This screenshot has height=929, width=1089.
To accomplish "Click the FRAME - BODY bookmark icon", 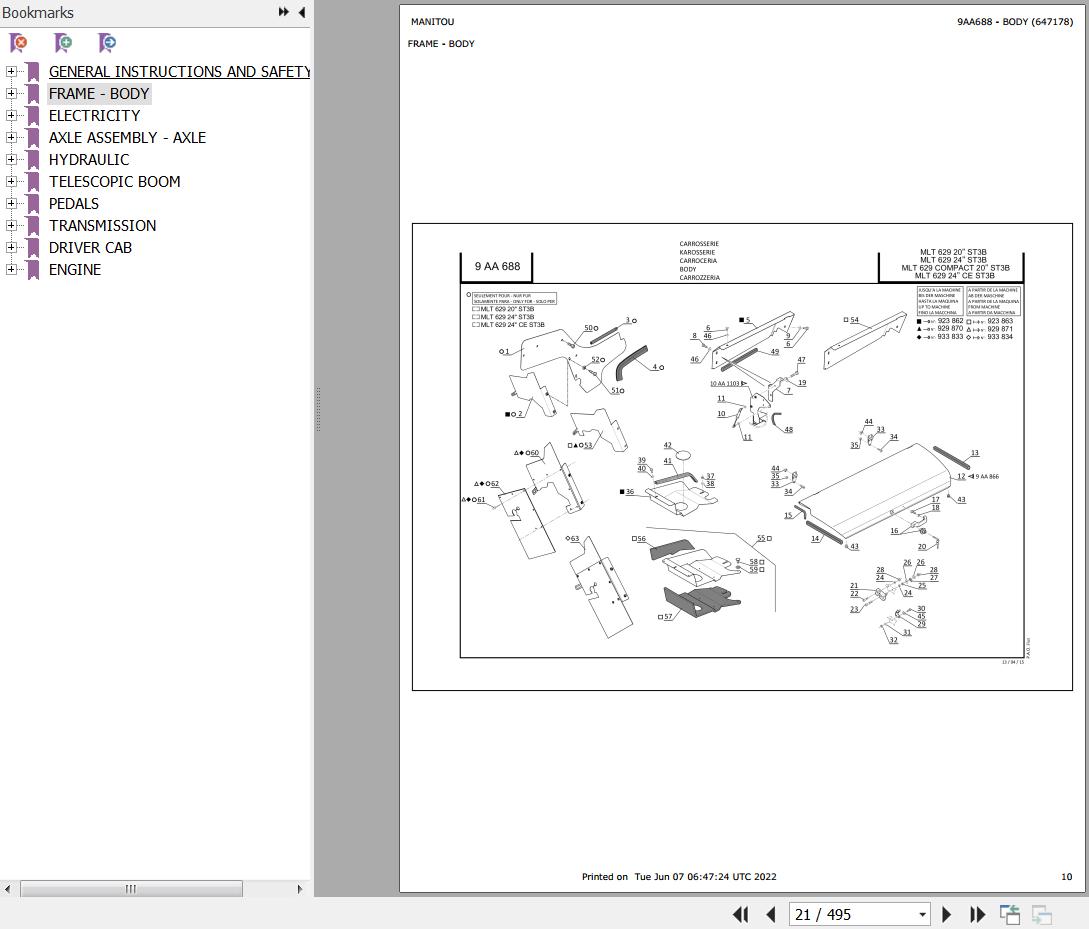I will (x=33, y=94).
